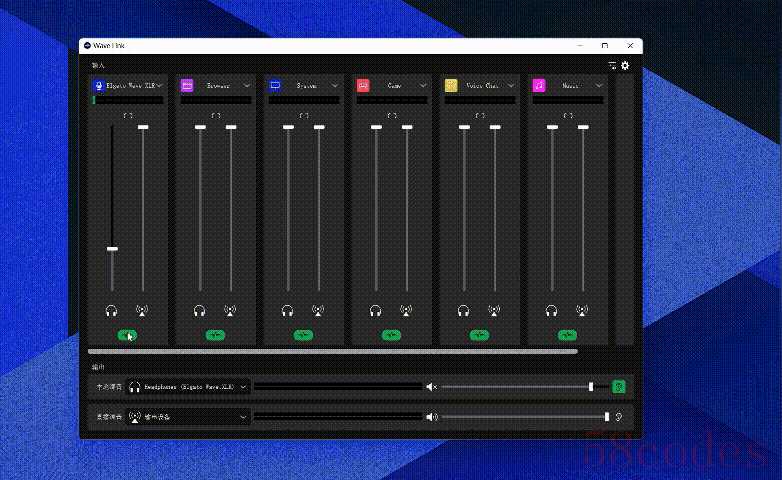The image size is (782, 480).
Task: Click the link faders icon on Voice Chat channel
Action: (480, 115)
